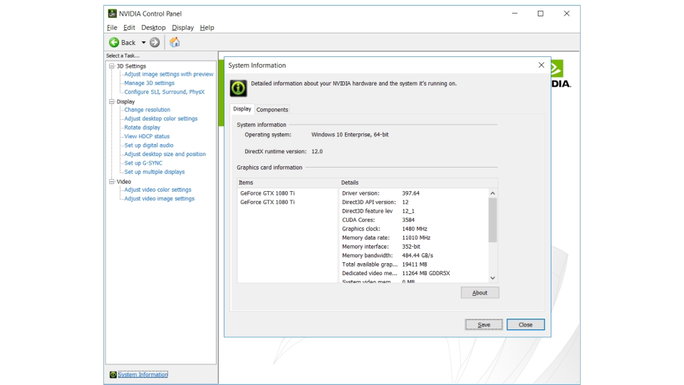Click the System Information link
The image size is (684, 385).
click(143, 375)
